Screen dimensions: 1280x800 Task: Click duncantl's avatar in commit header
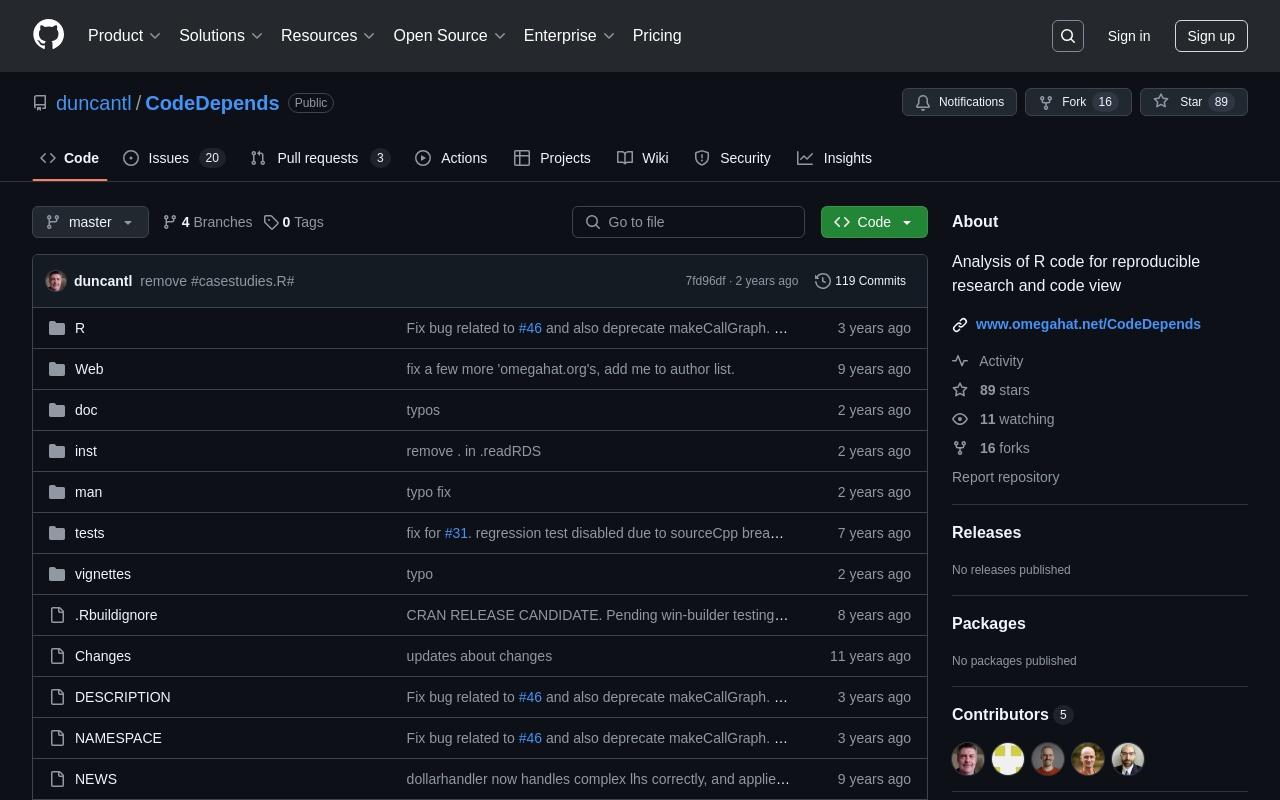[x=56, y=281]
